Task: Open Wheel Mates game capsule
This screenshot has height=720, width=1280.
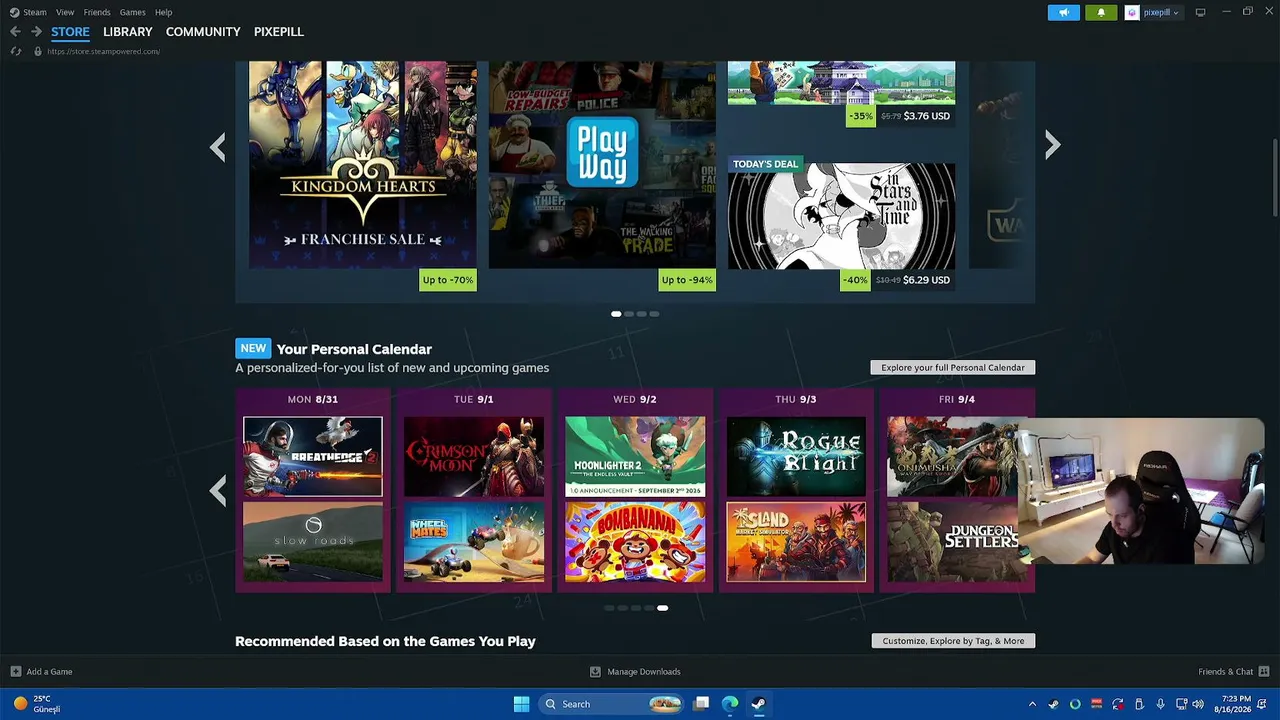Action: tap(474, 542)
